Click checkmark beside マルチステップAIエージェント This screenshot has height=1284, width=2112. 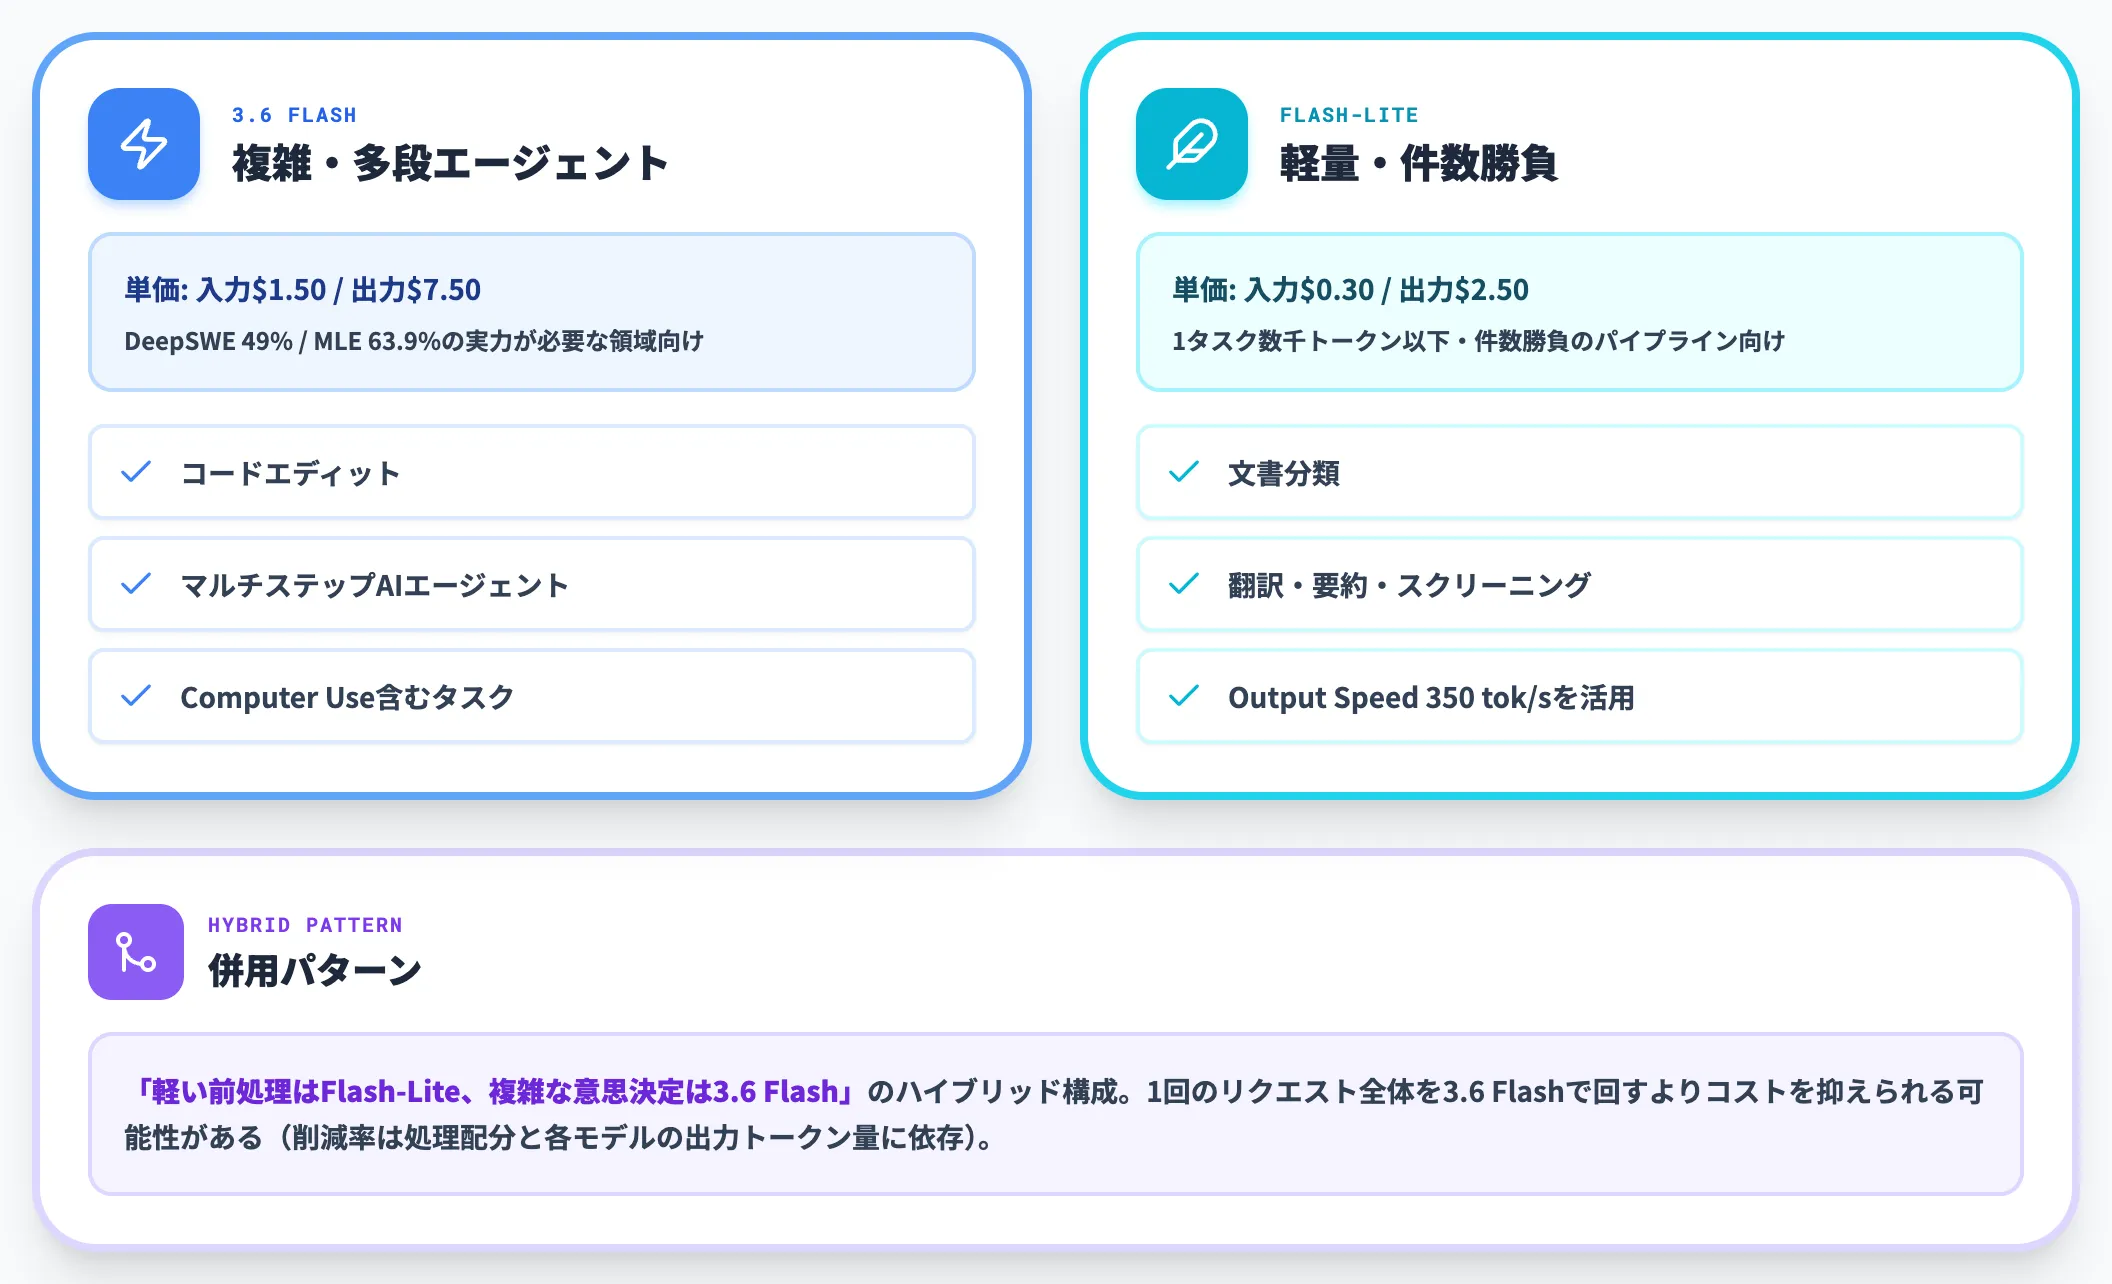(x=136, y=584)
